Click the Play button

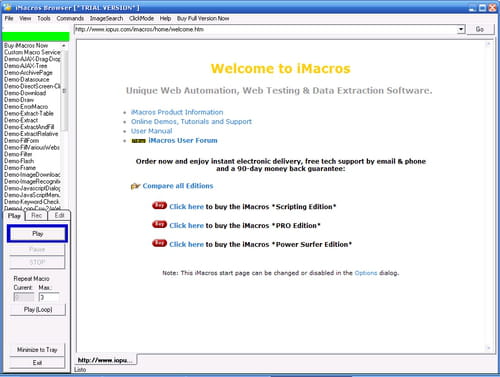[x=38, y=234]
